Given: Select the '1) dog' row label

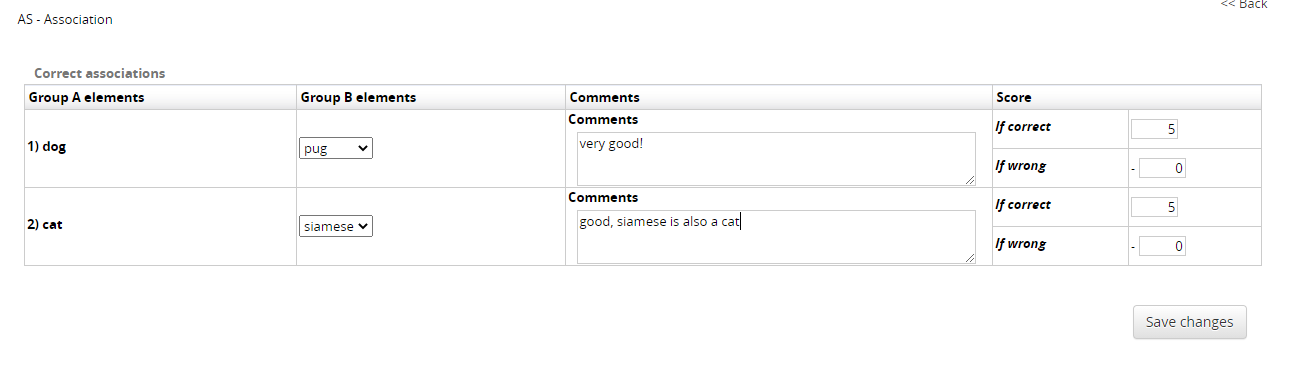Looking at the screenshot, I should point(48,146).
